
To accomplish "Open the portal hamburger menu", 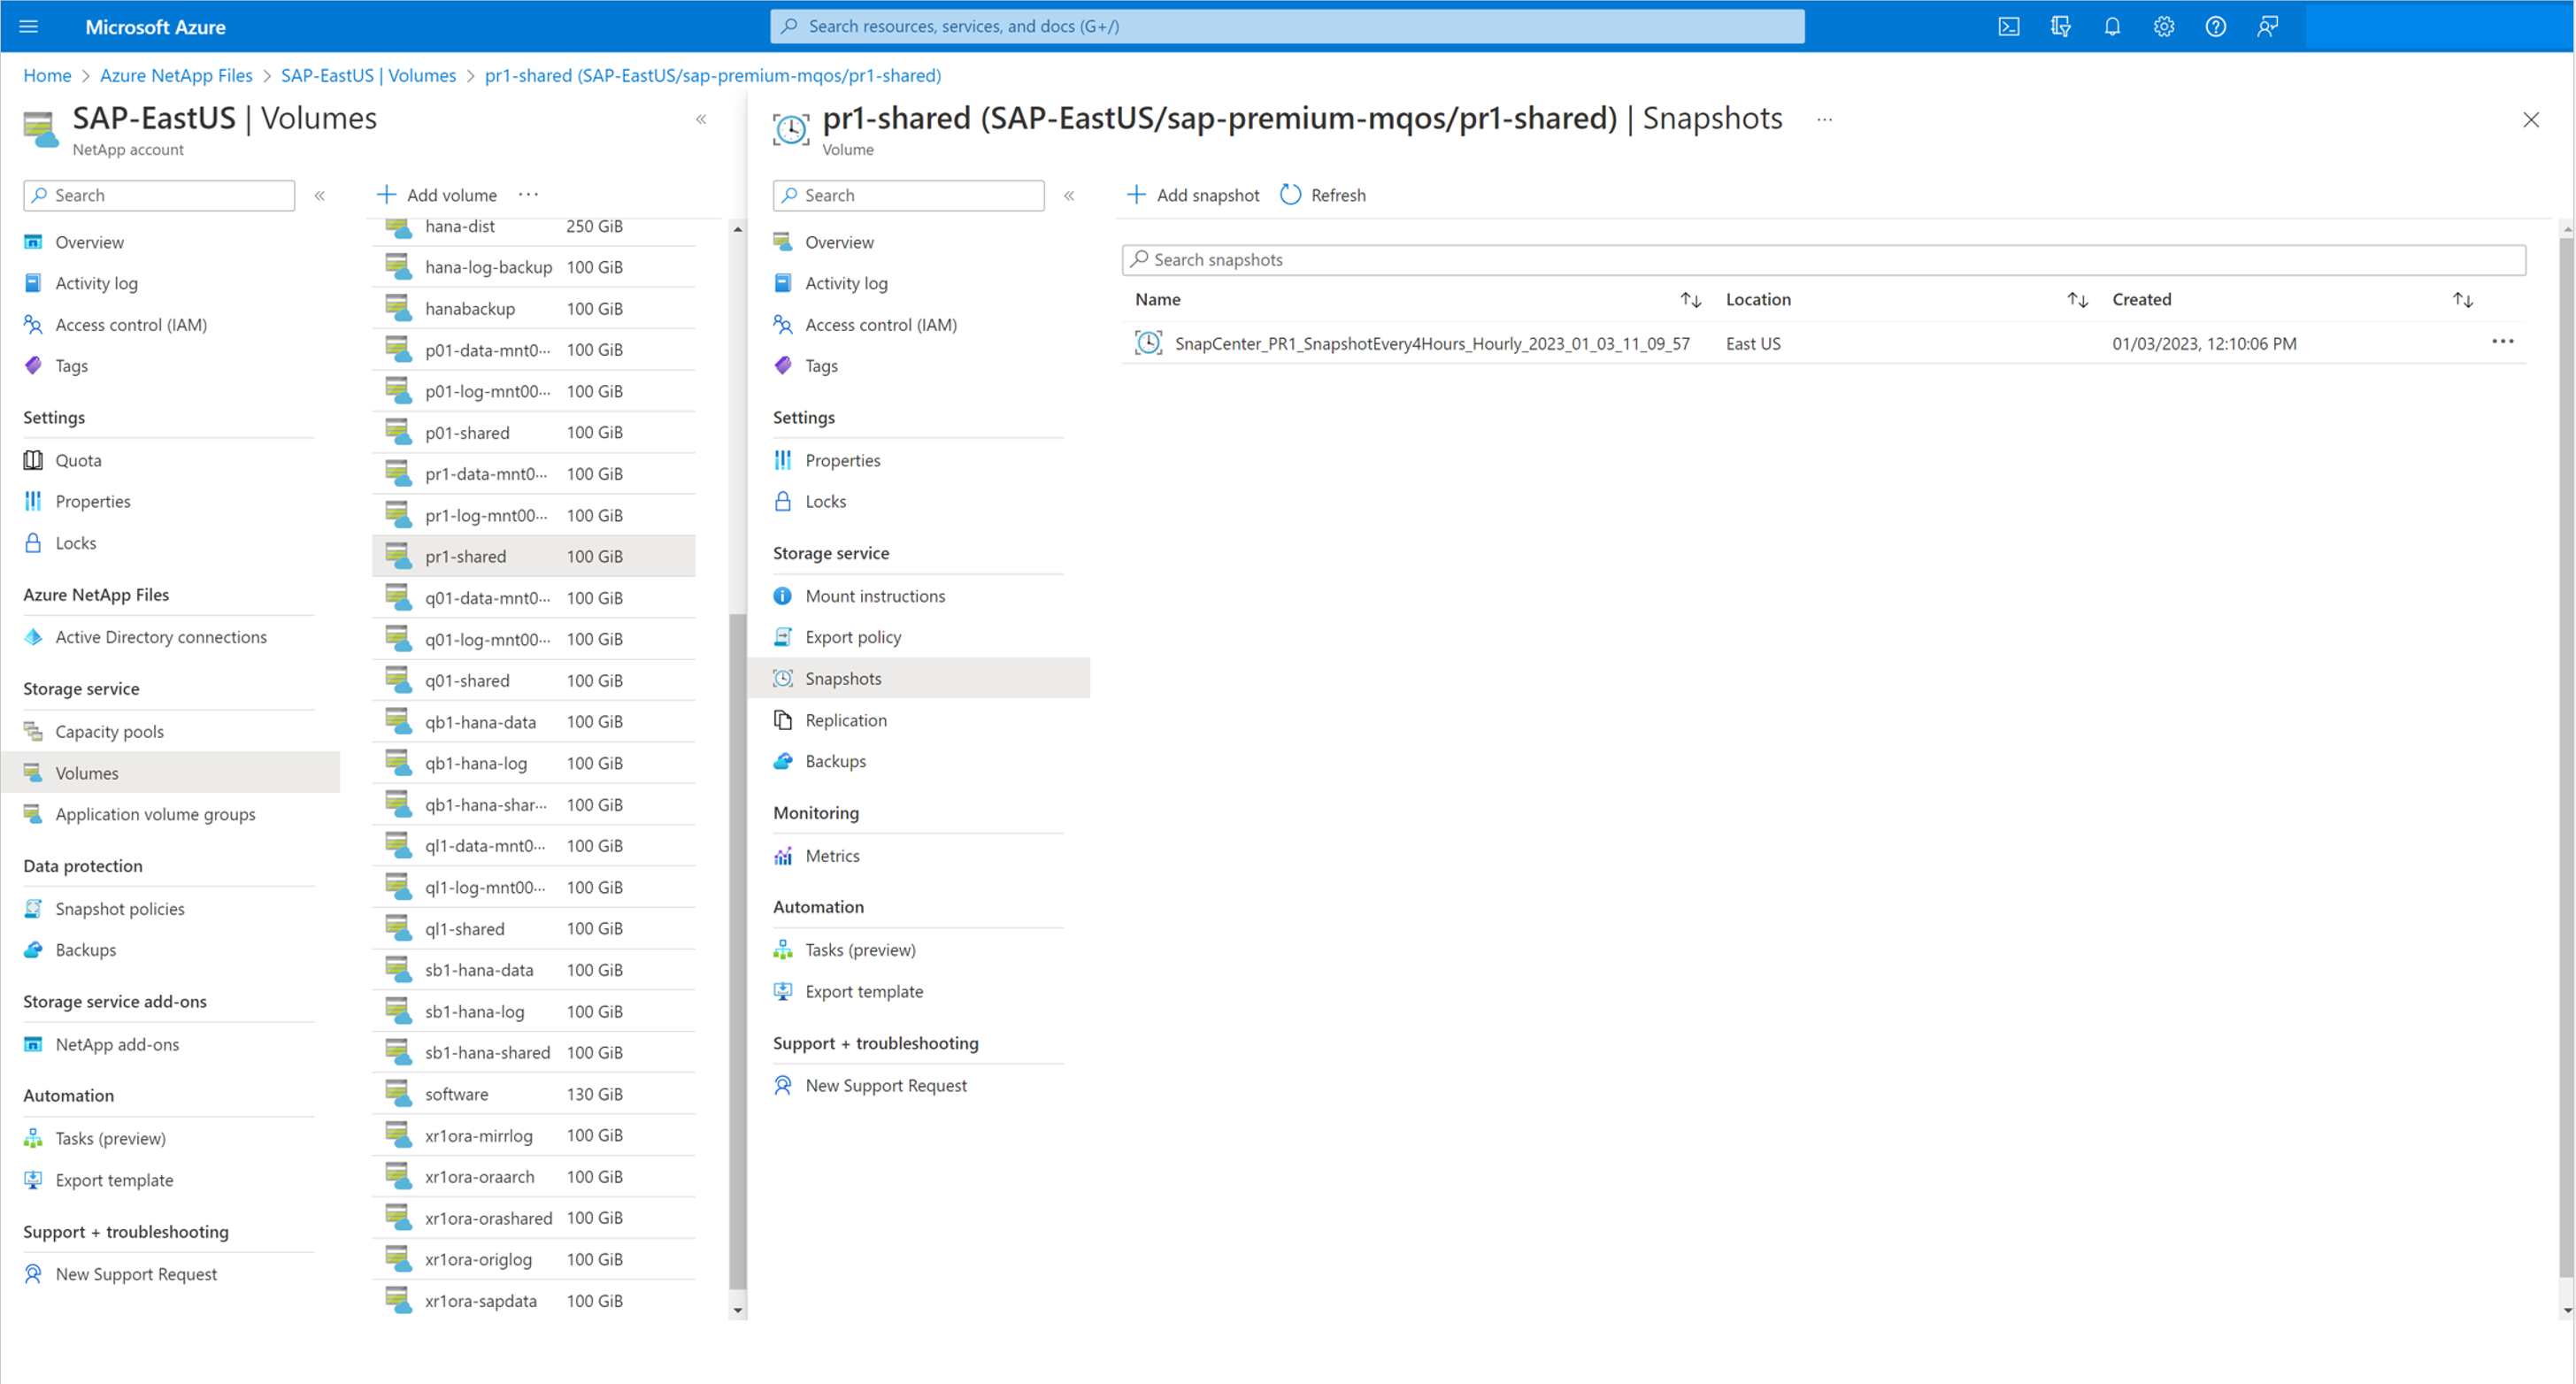I will 29,27.
